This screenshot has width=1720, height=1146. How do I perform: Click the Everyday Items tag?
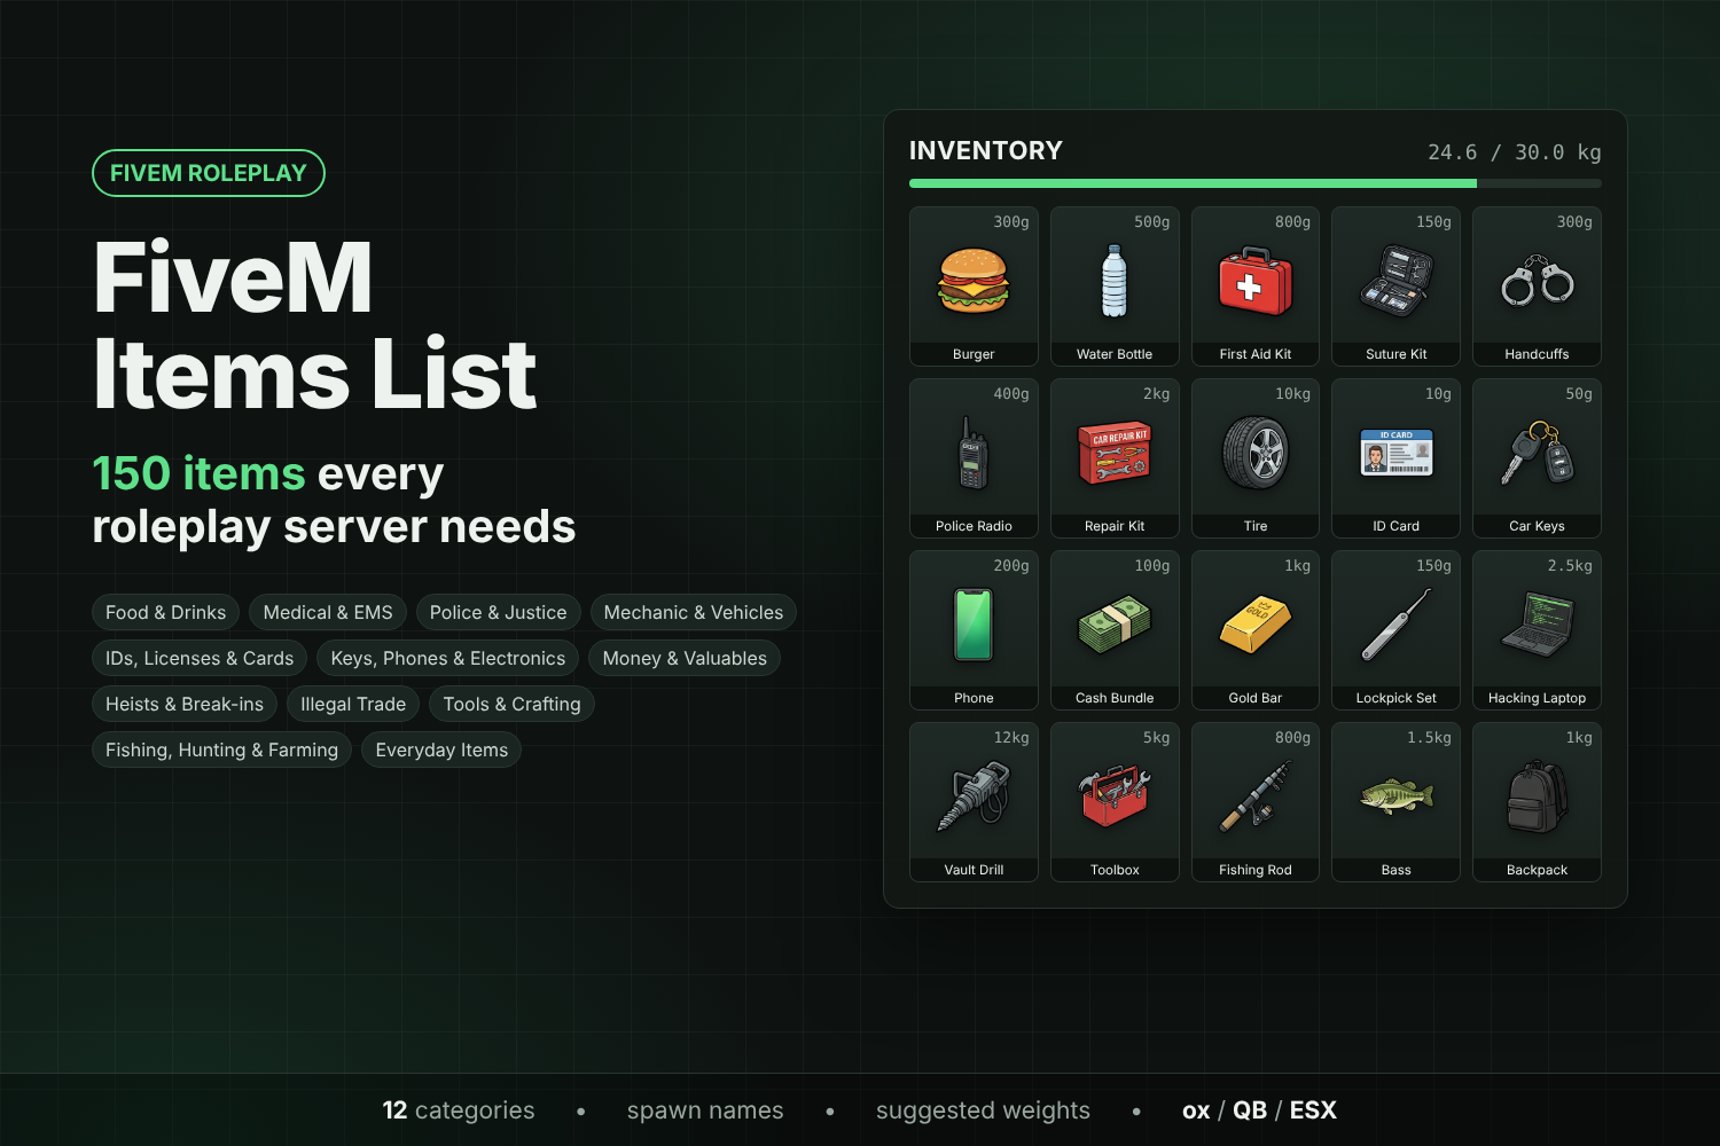[441, 750]
